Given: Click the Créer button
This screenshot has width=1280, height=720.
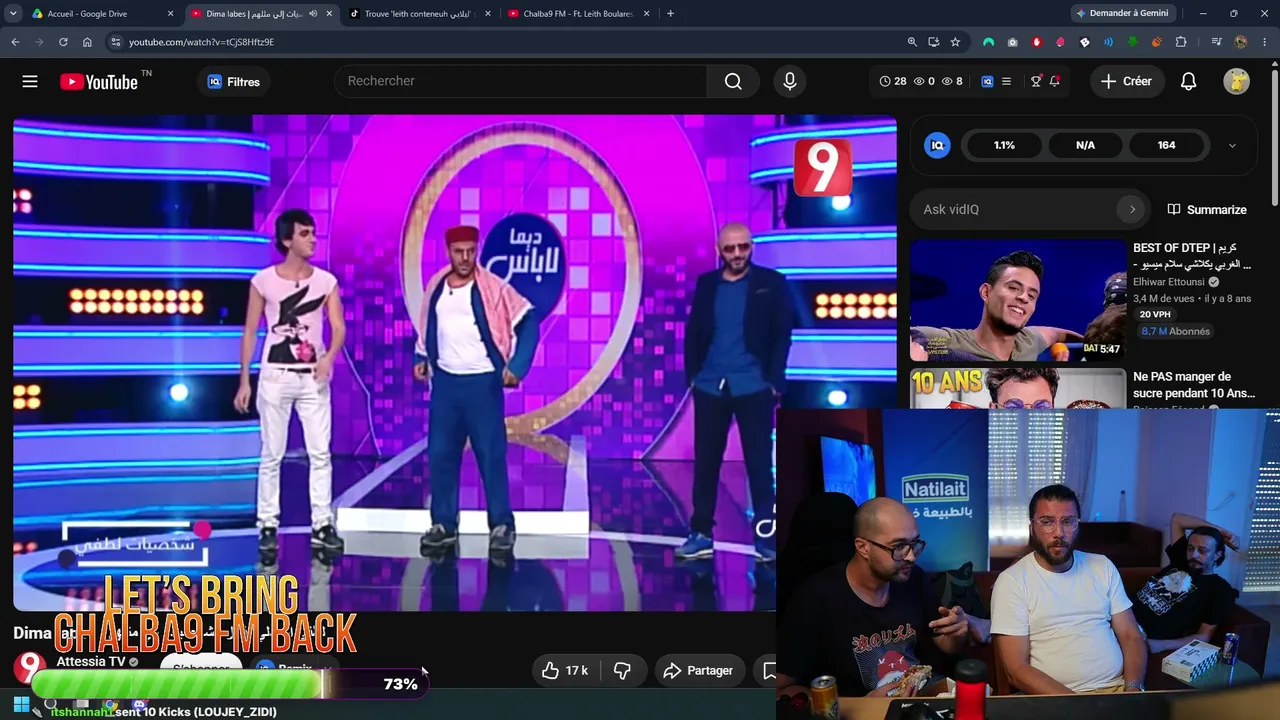Looking at the screenshot, I should (1127, 81).
